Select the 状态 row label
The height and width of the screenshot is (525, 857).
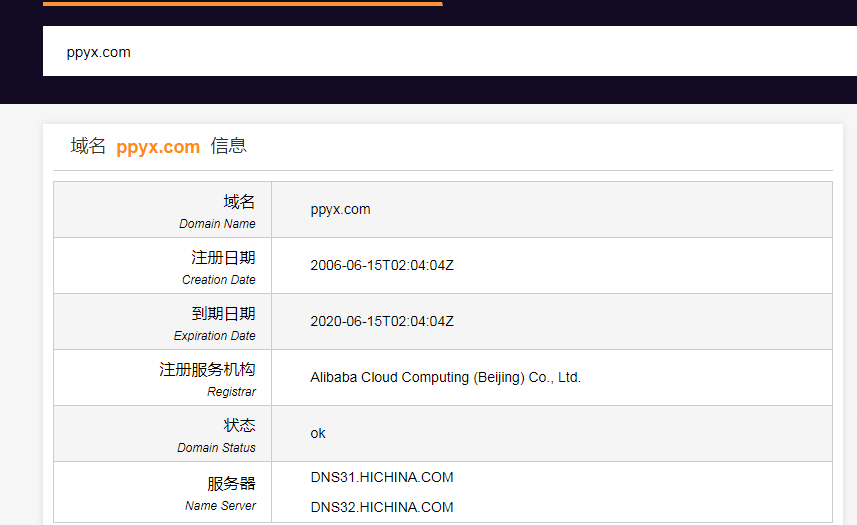[x=239, y=426]
